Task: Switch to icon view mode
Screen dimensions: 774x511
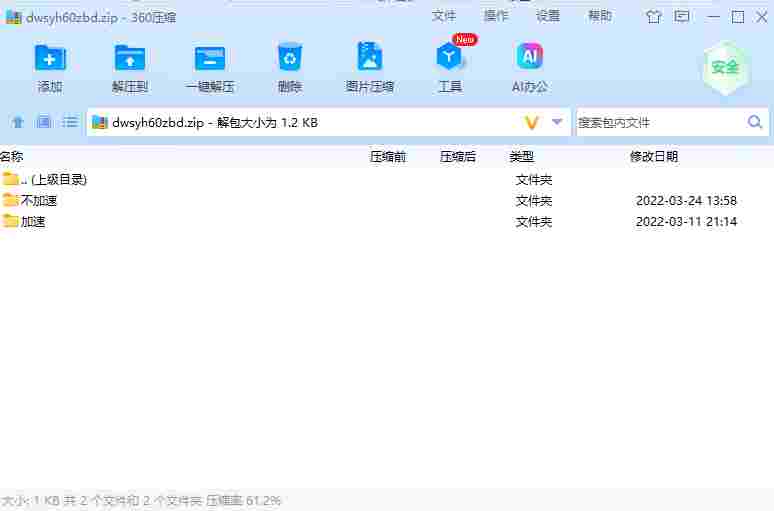Action: click(x=44, y=122)
